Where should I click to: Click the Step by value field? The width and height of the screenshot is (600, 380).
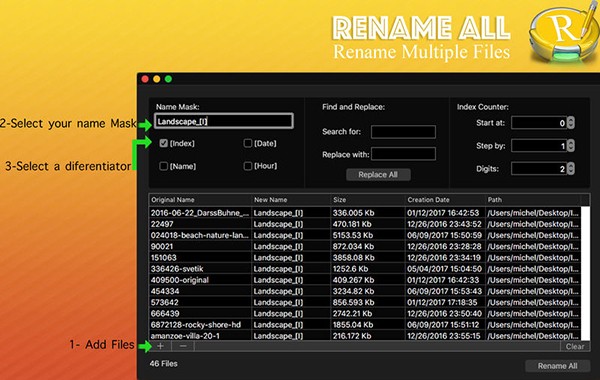539,145
